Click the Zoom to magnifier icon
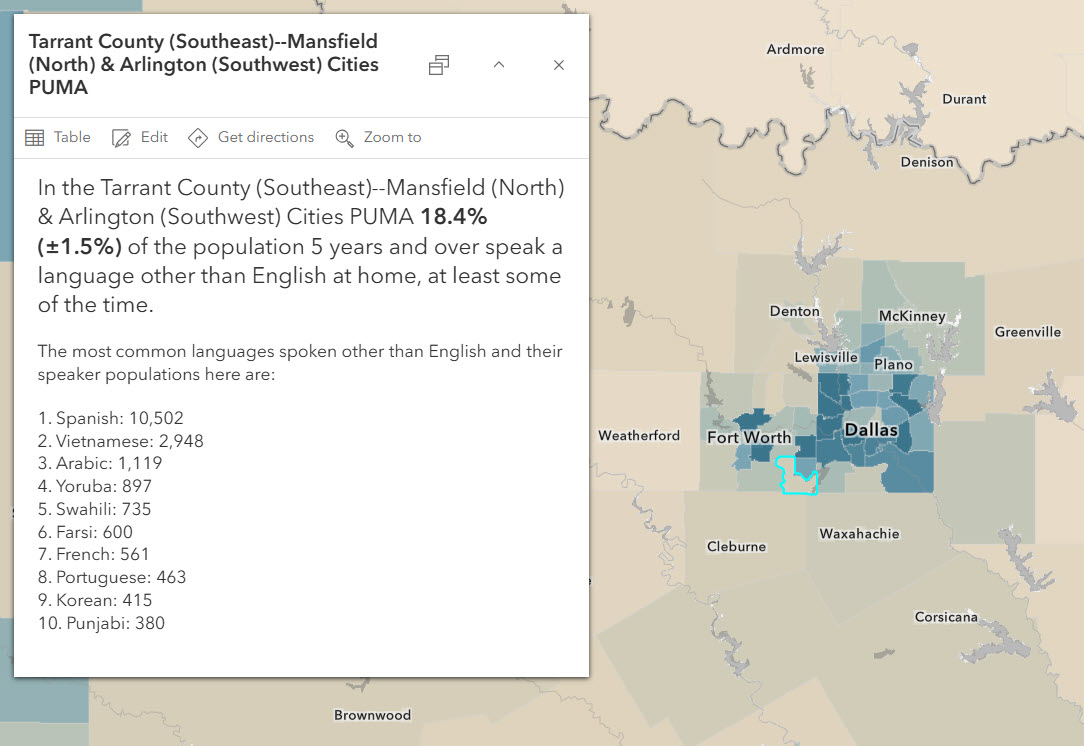 coord(344,138)
